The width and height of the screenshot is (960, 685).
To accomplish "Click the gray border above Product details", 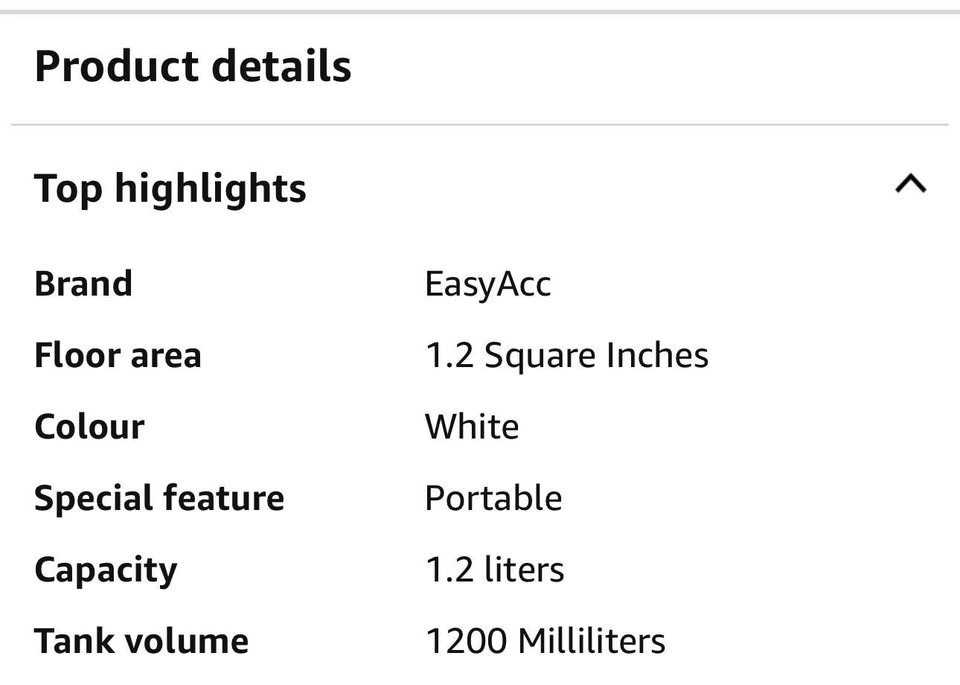I will coord(480,11).
